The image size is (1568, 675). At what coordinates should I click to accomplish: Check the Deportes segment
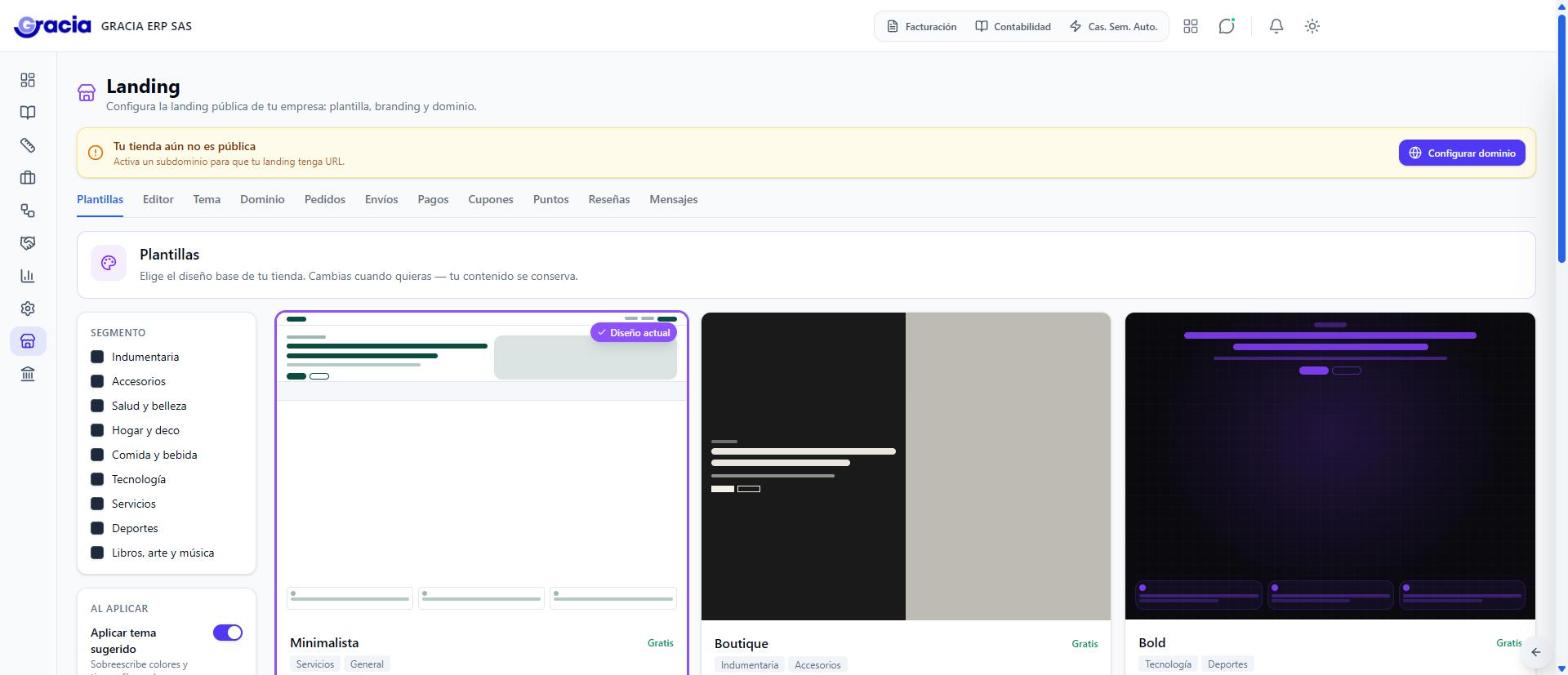pyautogui.click(x=97, y=528)
